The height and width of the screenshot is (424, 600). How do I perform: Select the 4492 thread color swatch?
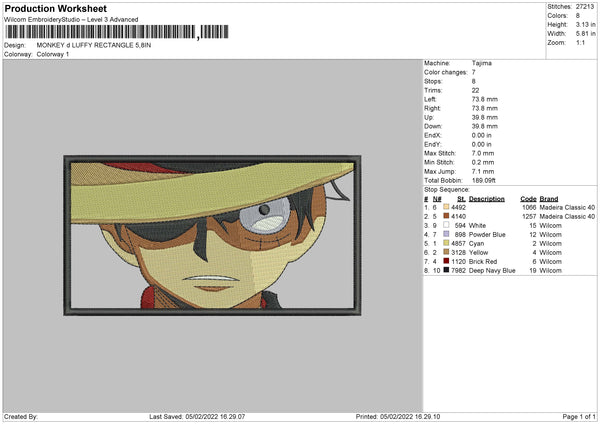coord(446,207)
